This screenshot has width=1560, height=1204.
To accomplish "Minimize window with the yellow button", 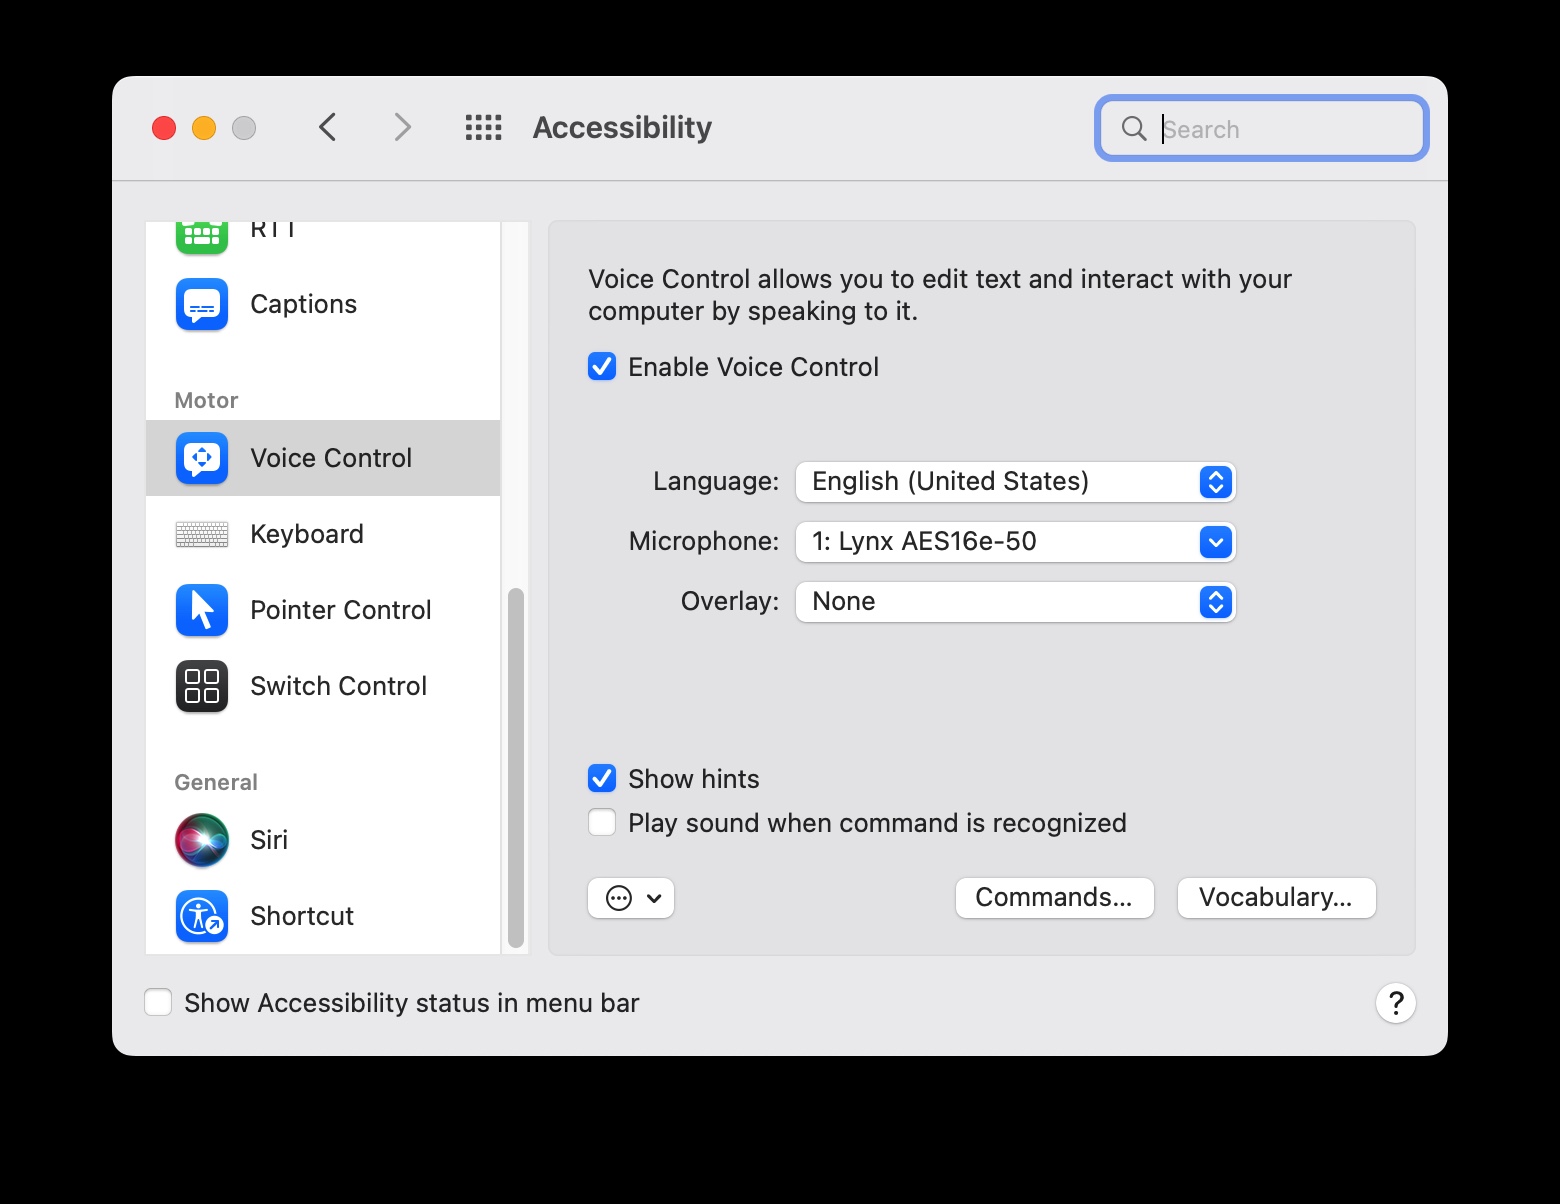I will point(204,128).
